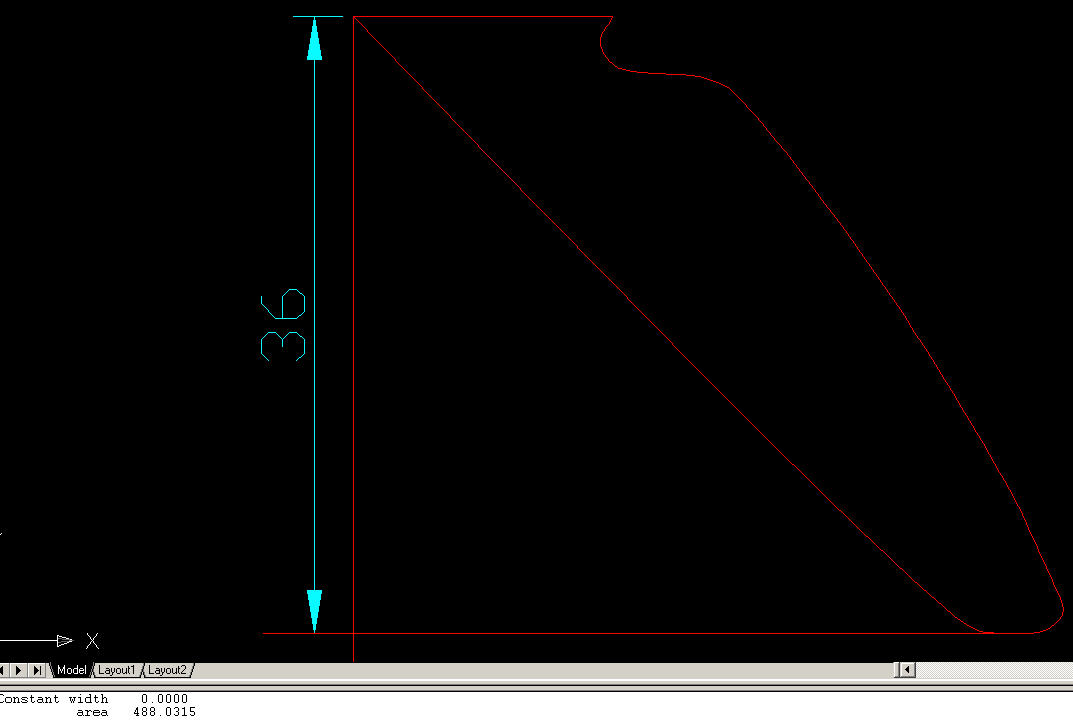This screenshot has height=720, width=1073.
Task: Pick the red top horizontal line
Action: 482,17
